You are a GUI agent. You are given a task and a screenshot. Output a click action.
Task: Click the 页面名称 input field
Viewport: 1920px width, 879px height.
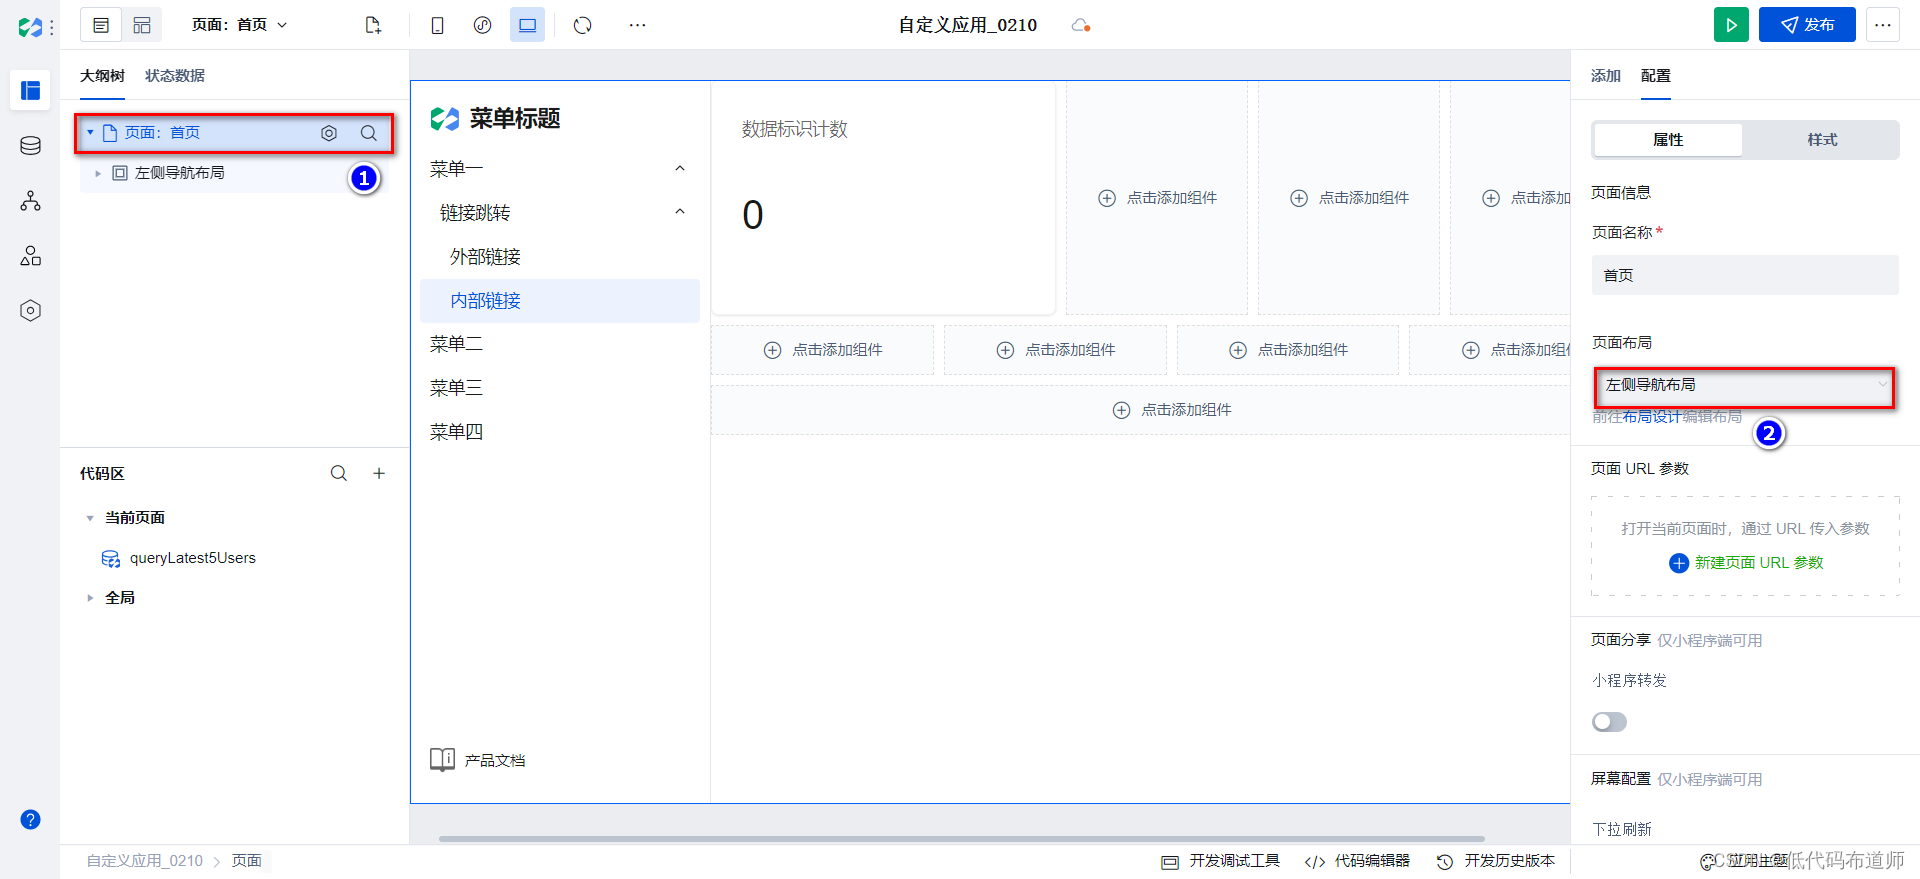(1745, 275)
